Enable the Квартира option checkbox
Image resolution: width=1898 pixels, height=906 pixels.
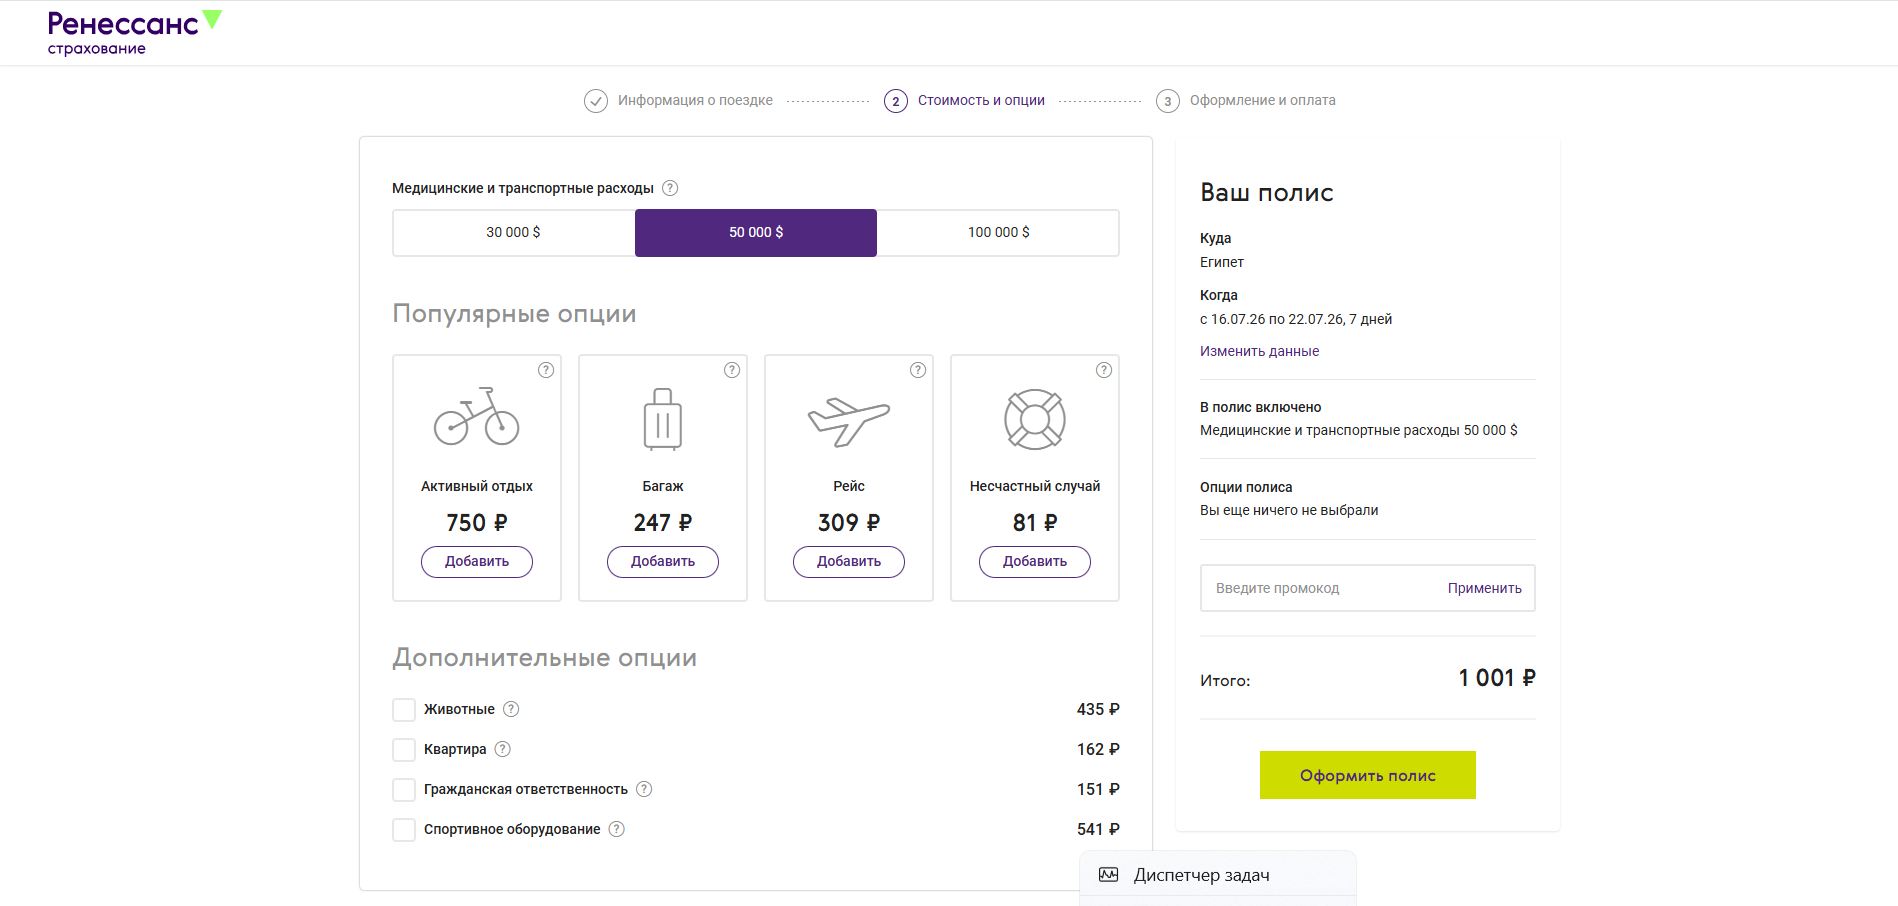pos(404,750)
